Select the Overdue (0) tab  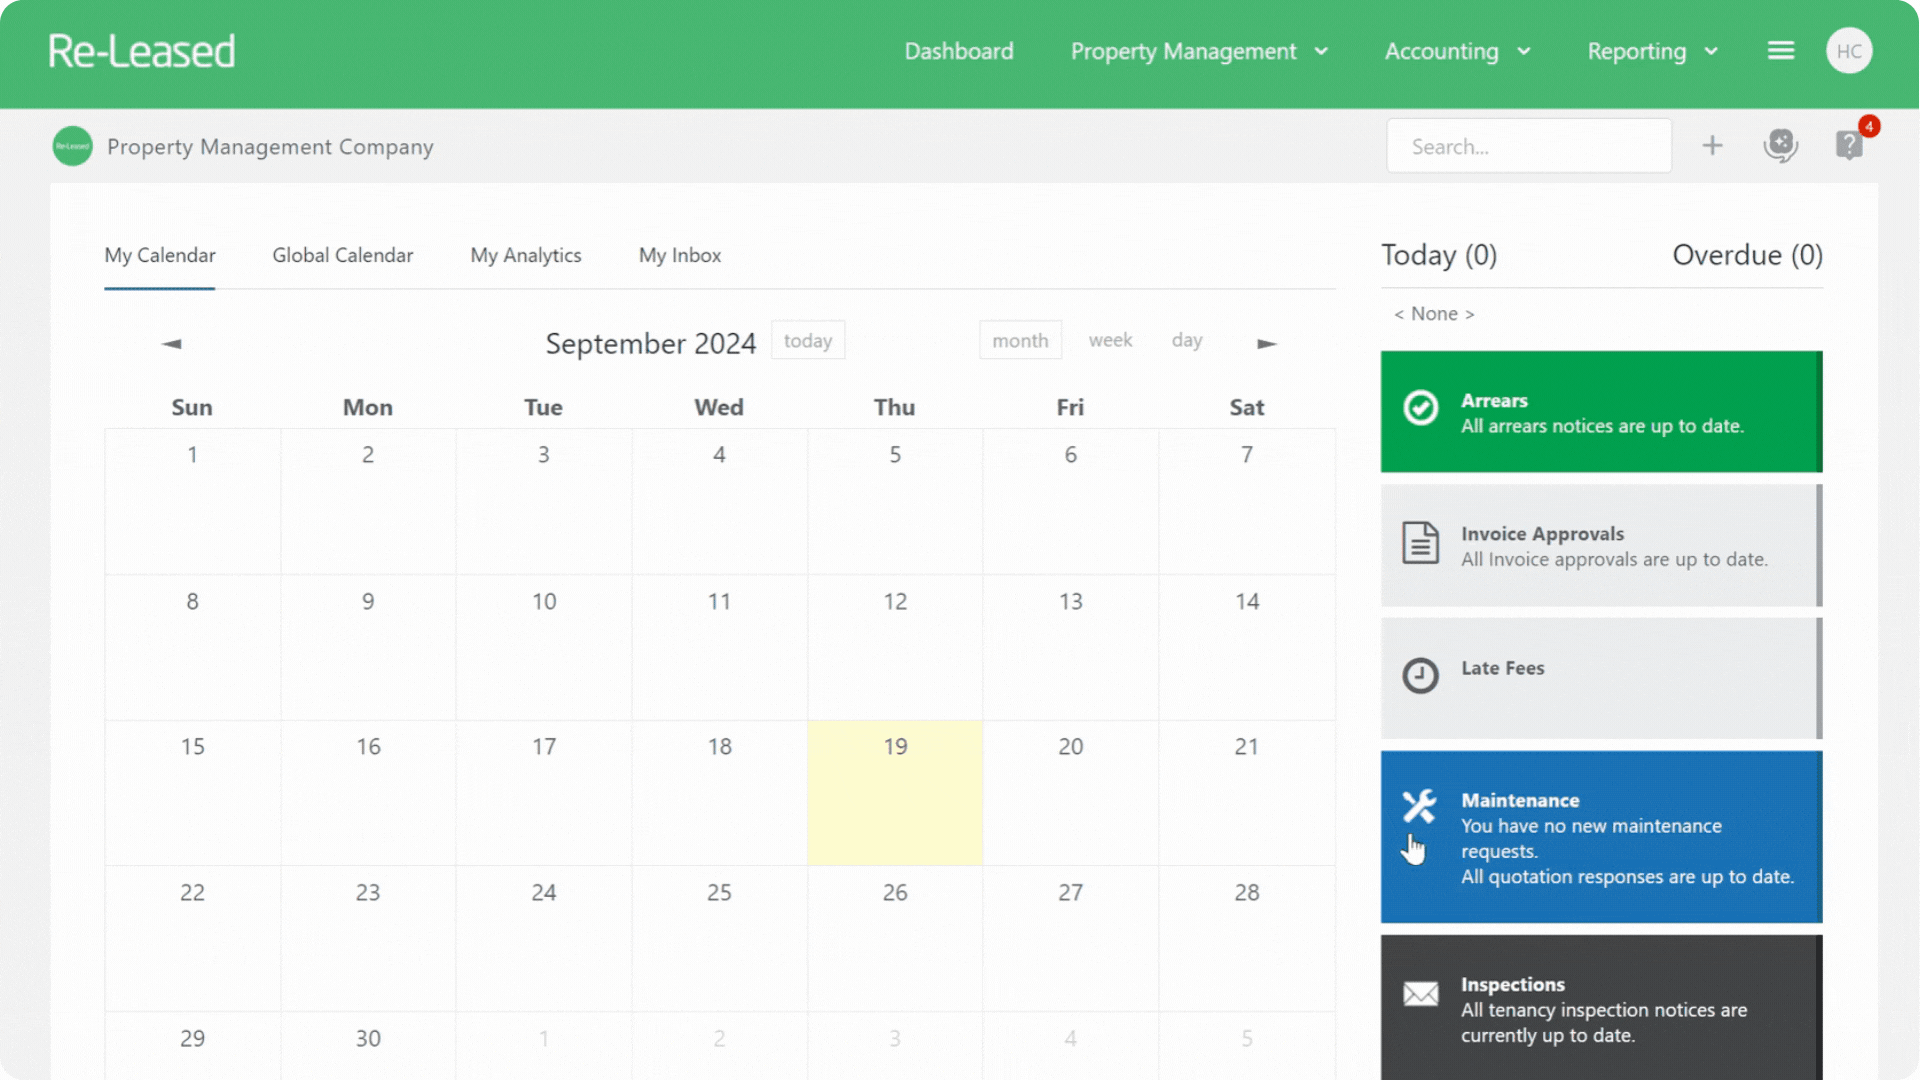(x=1747, y=255)
